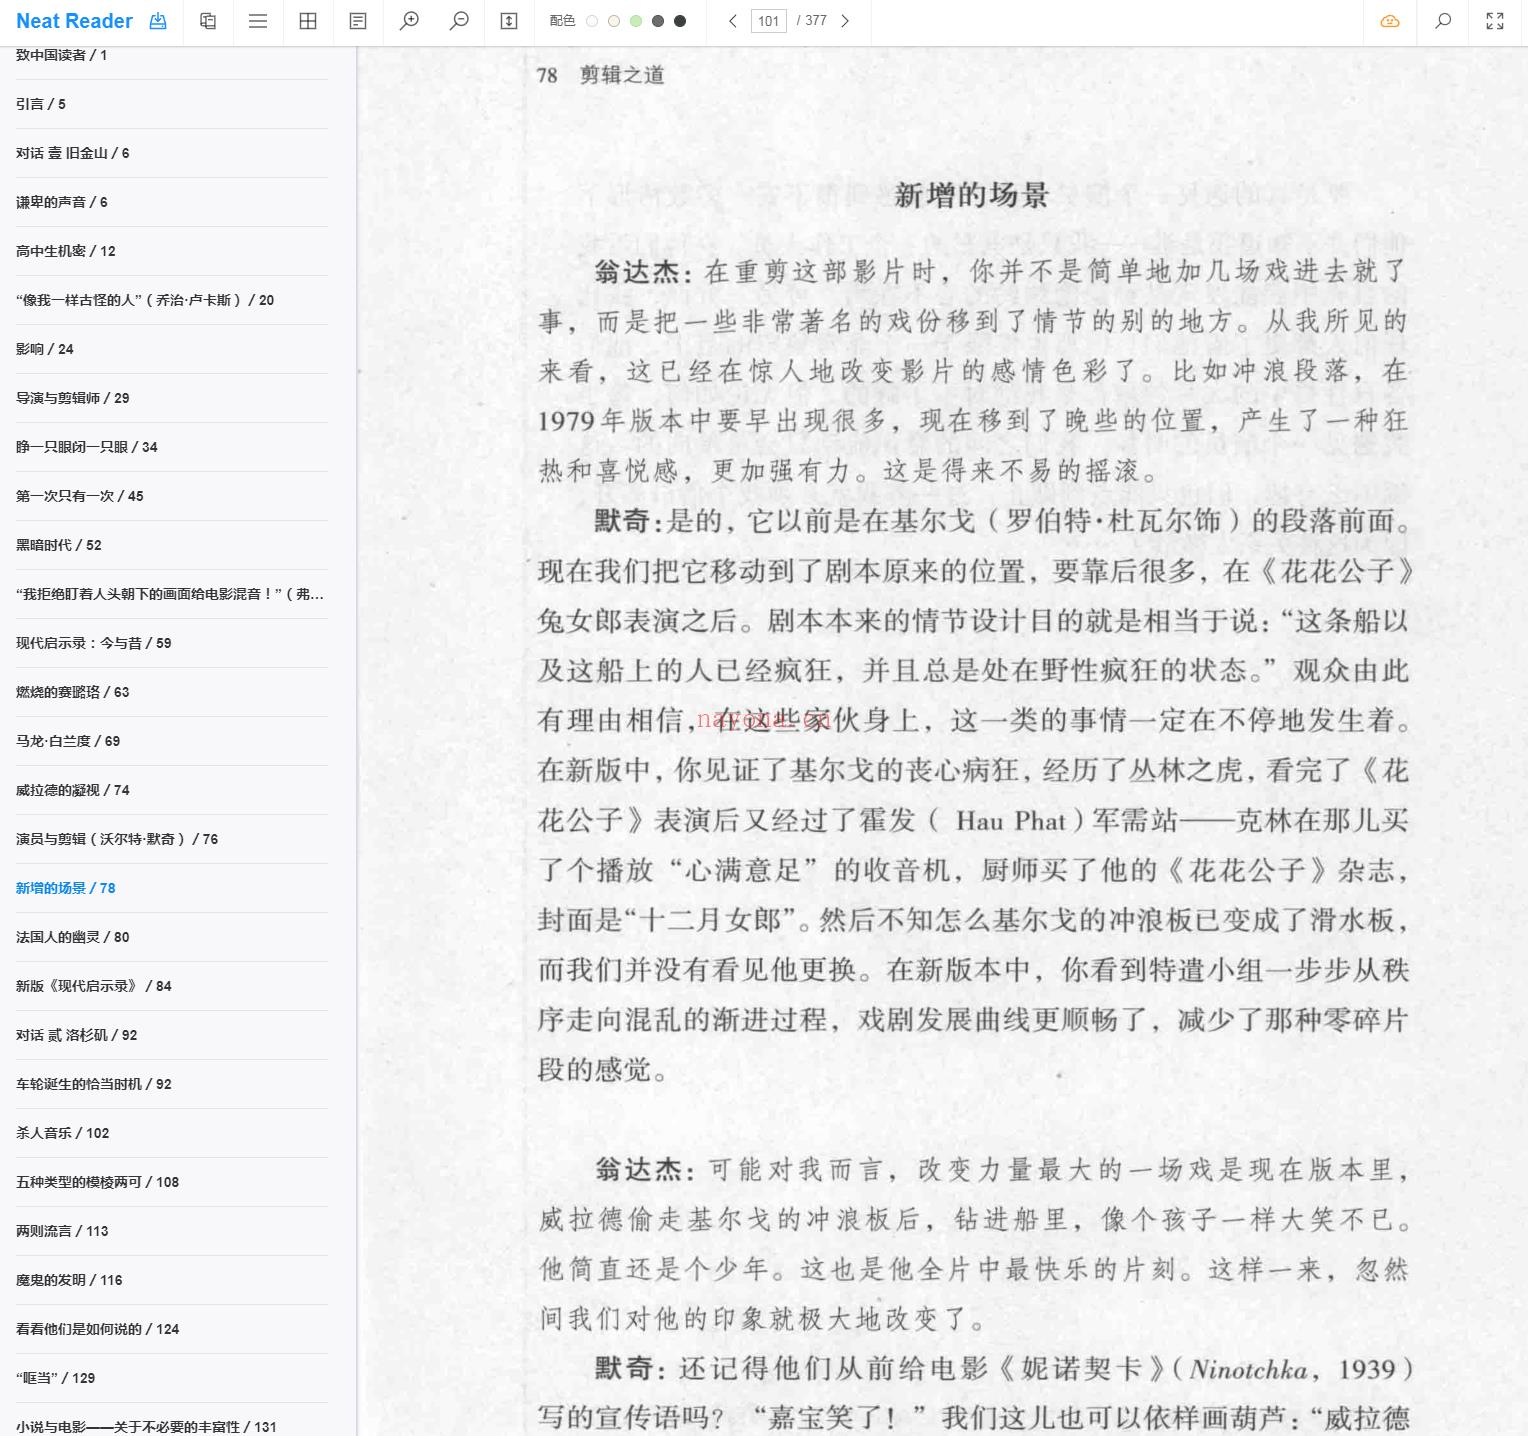Viewport: 1528px width, 1436px height.
Task: Select the gray color theme swatch
Action: pyautogui.click(x=658, y=21)
